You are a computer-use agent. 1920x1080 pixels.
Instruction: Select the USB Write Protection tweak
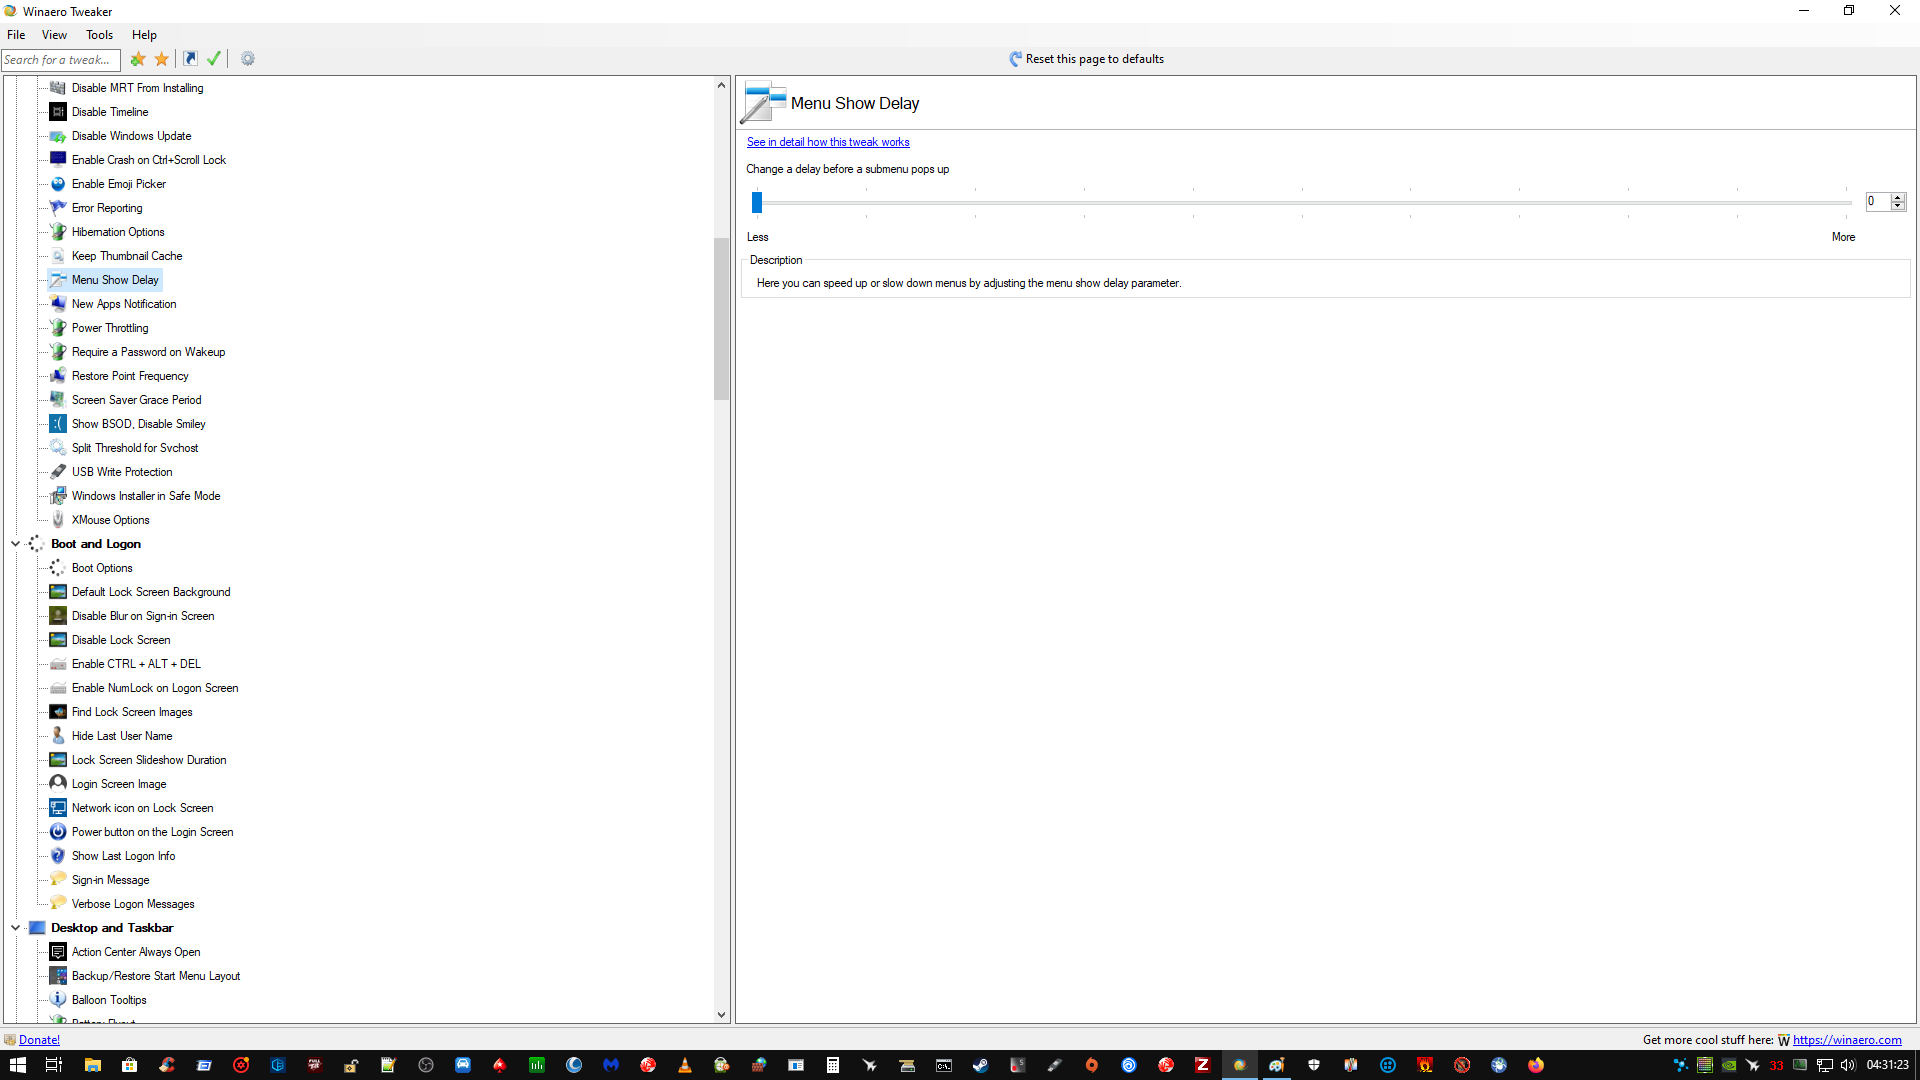[122, 472]
